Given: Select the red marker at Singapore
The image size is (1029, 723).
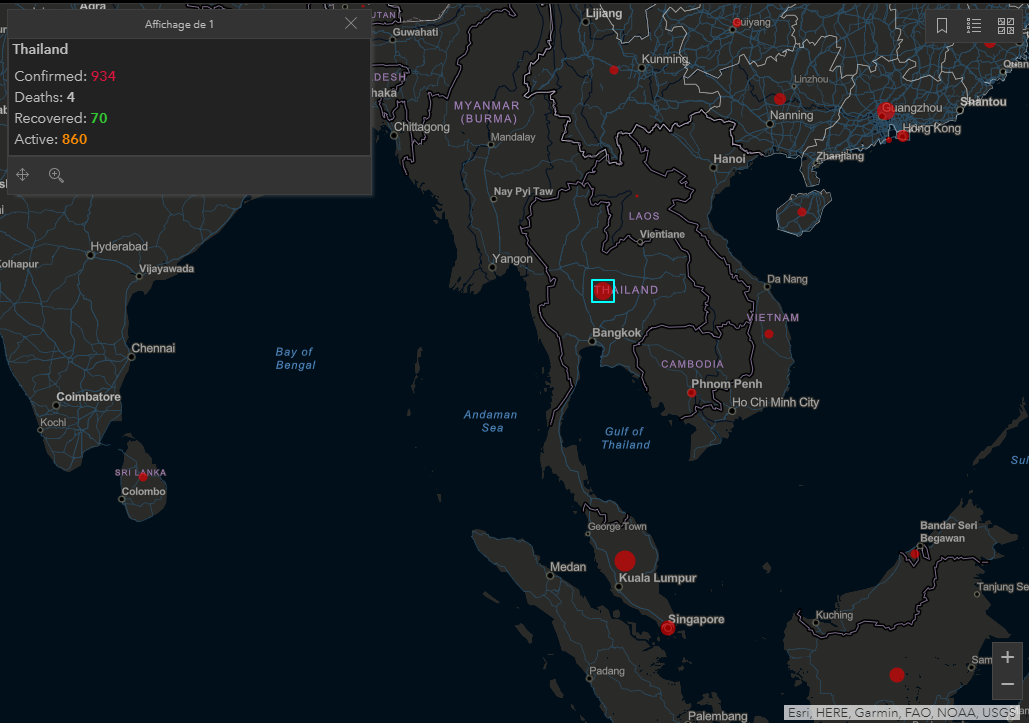Looking at the screenshot, I should click(668, 628).
